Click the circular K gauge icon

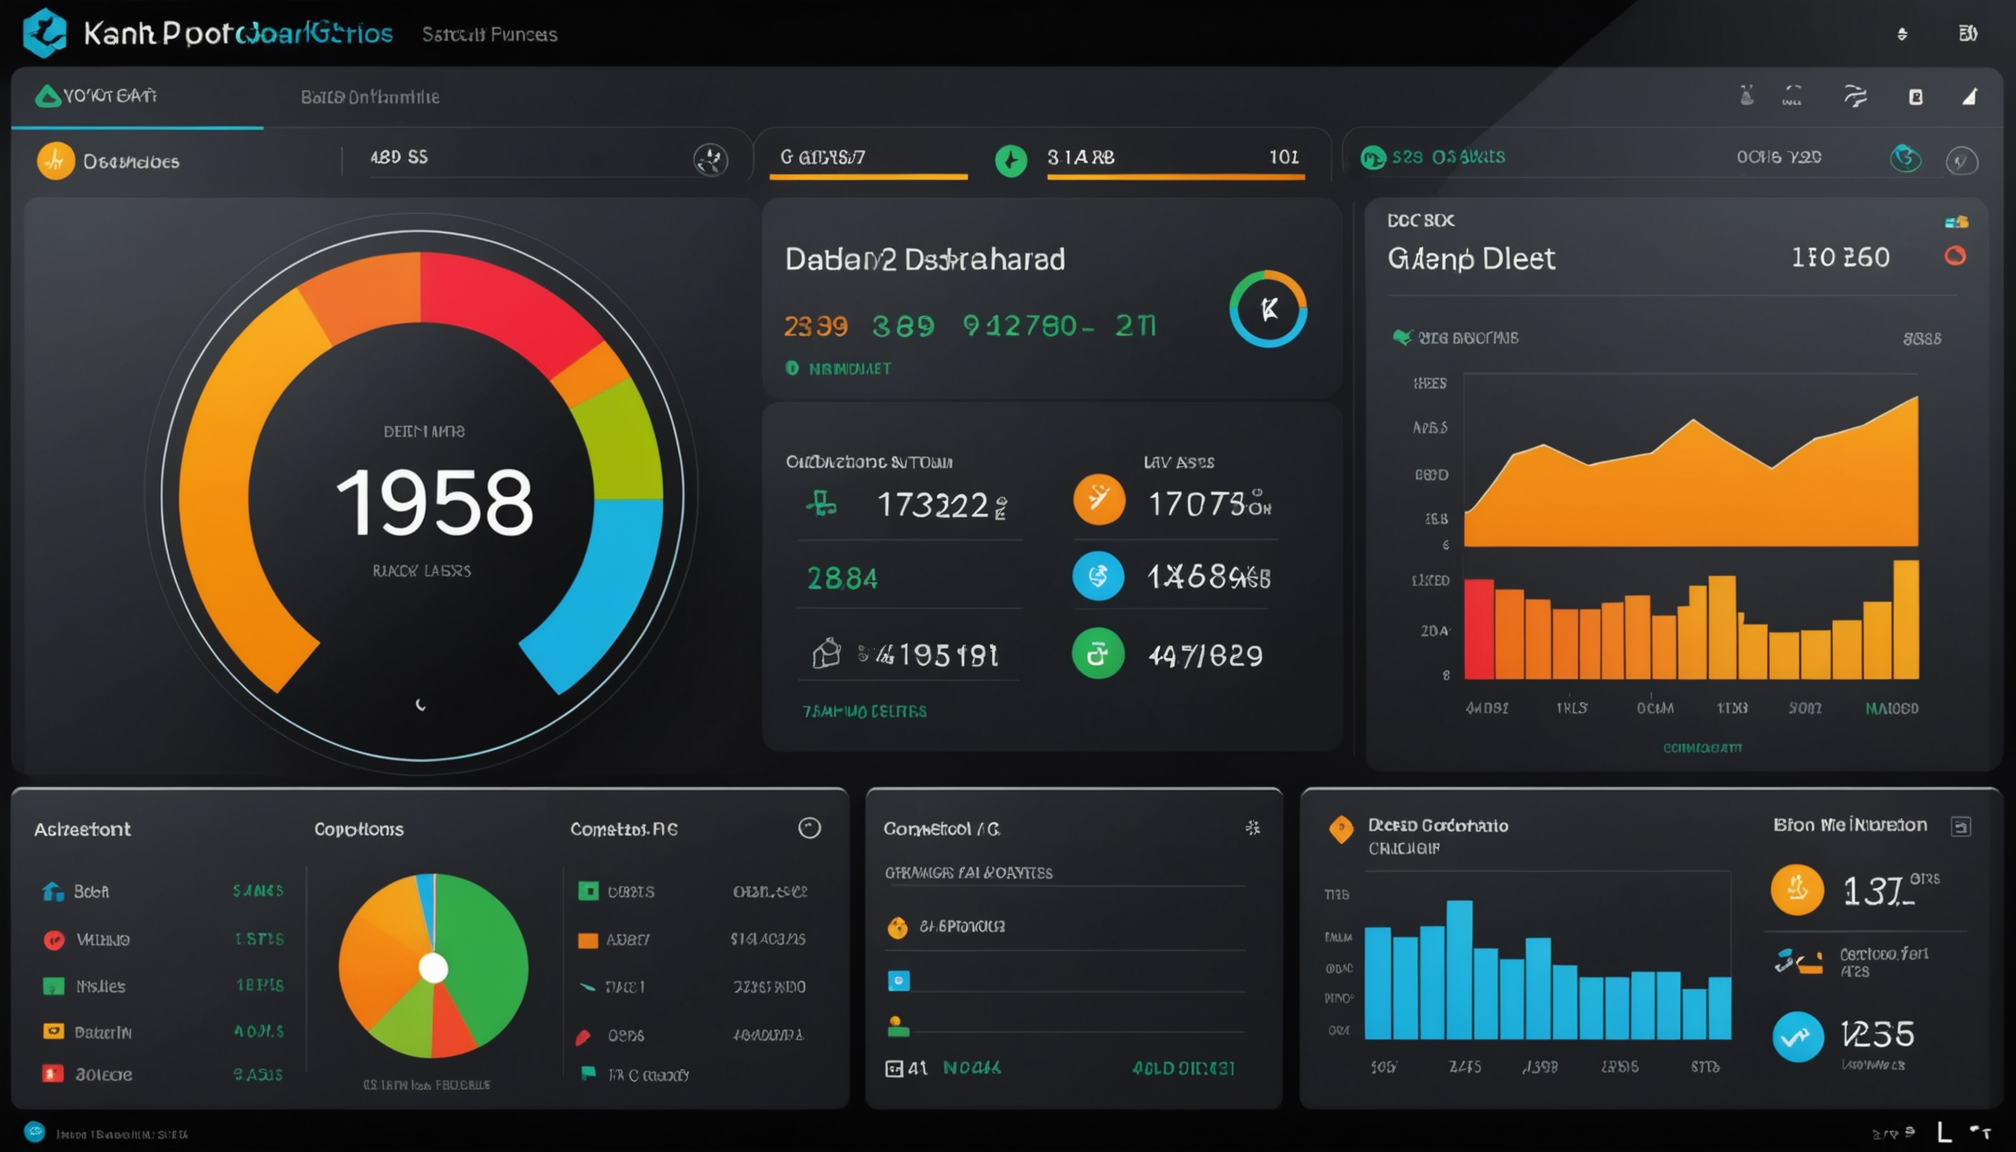pos(1268,309)
